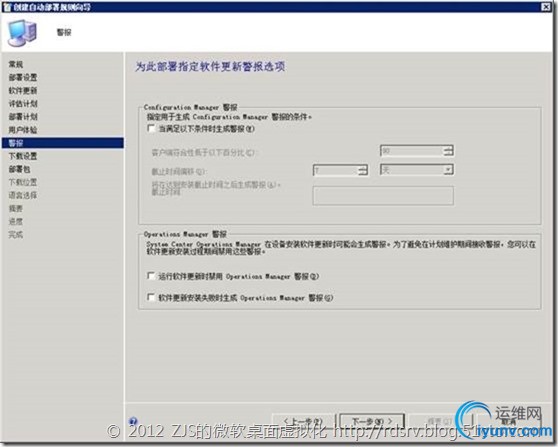Go to the 部署设置 wizard page
The height and width of the screenshot is (447, 558).
point(23,77)
